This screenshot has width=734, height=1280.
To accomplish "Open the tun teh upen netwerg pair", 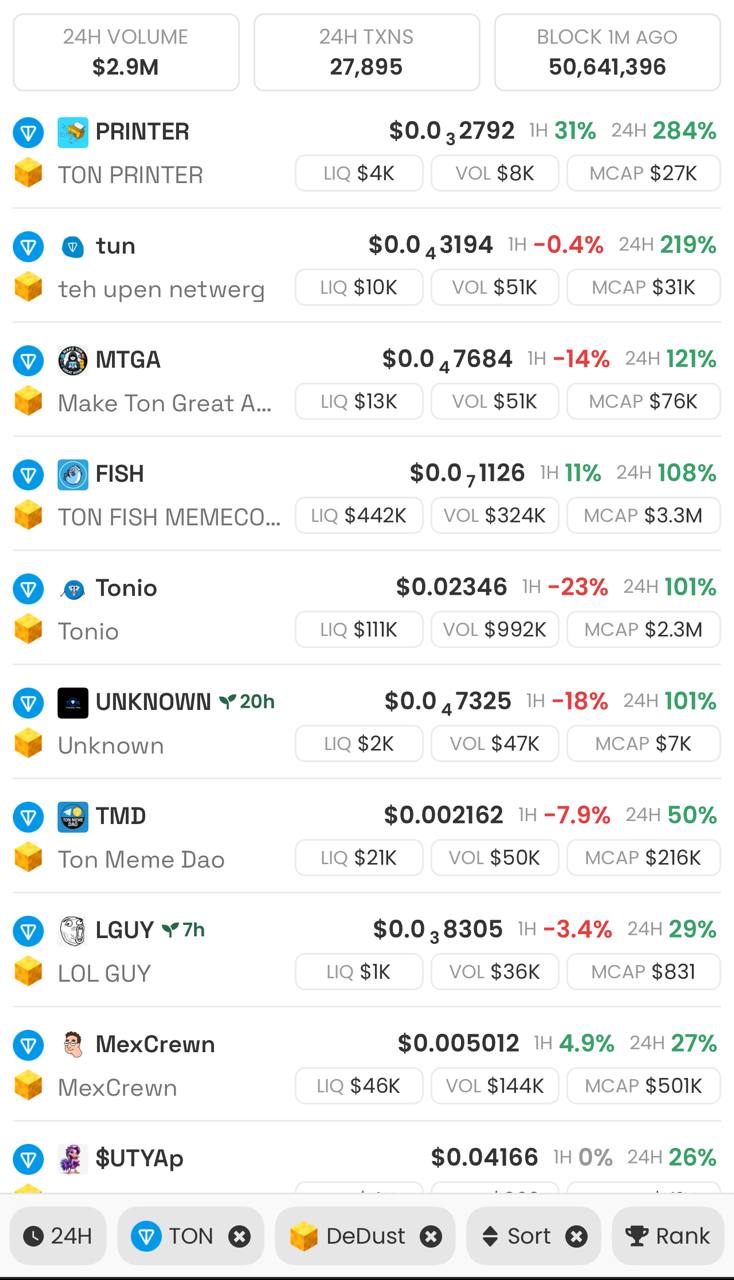I will pos(367,266).
